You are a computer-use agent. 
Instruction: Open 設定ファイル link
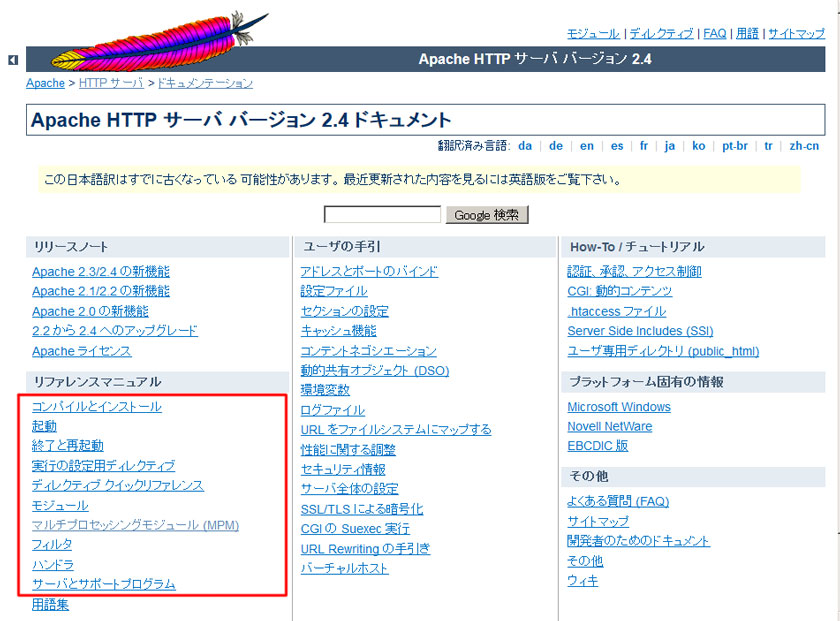pyautogui.click(x=334, y=291)
